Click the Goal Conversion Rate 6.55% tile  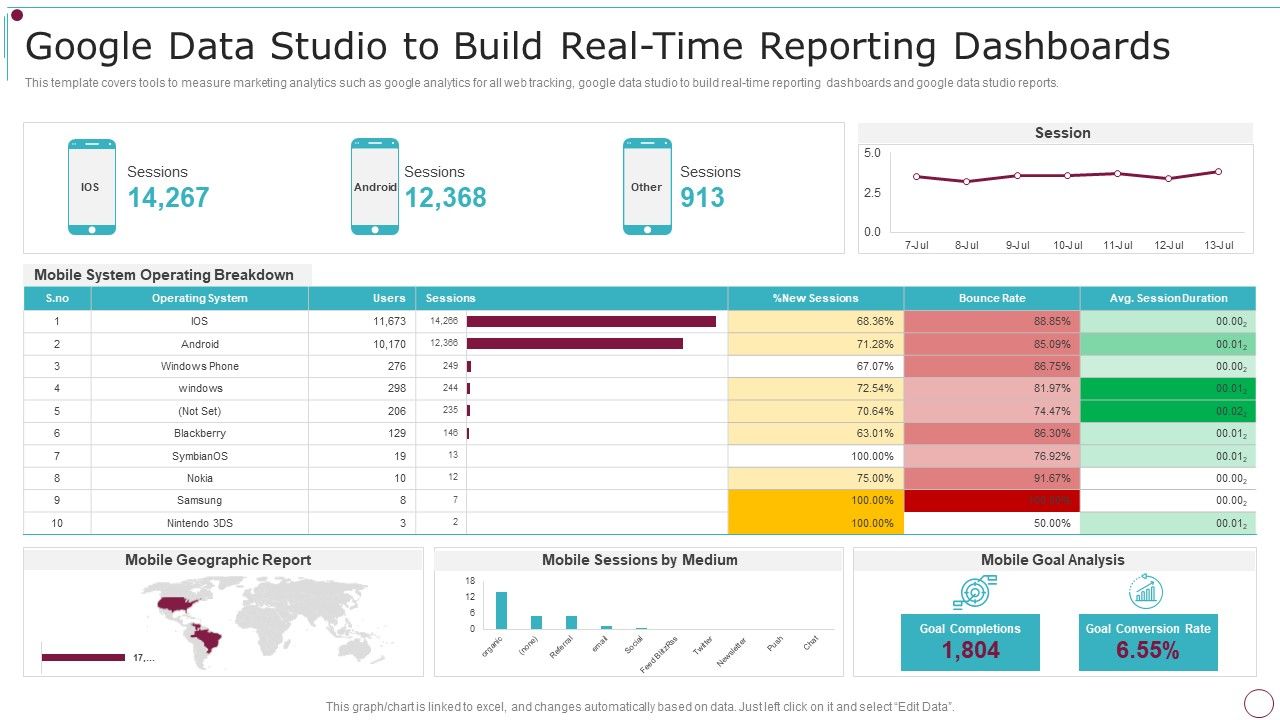1148,642
